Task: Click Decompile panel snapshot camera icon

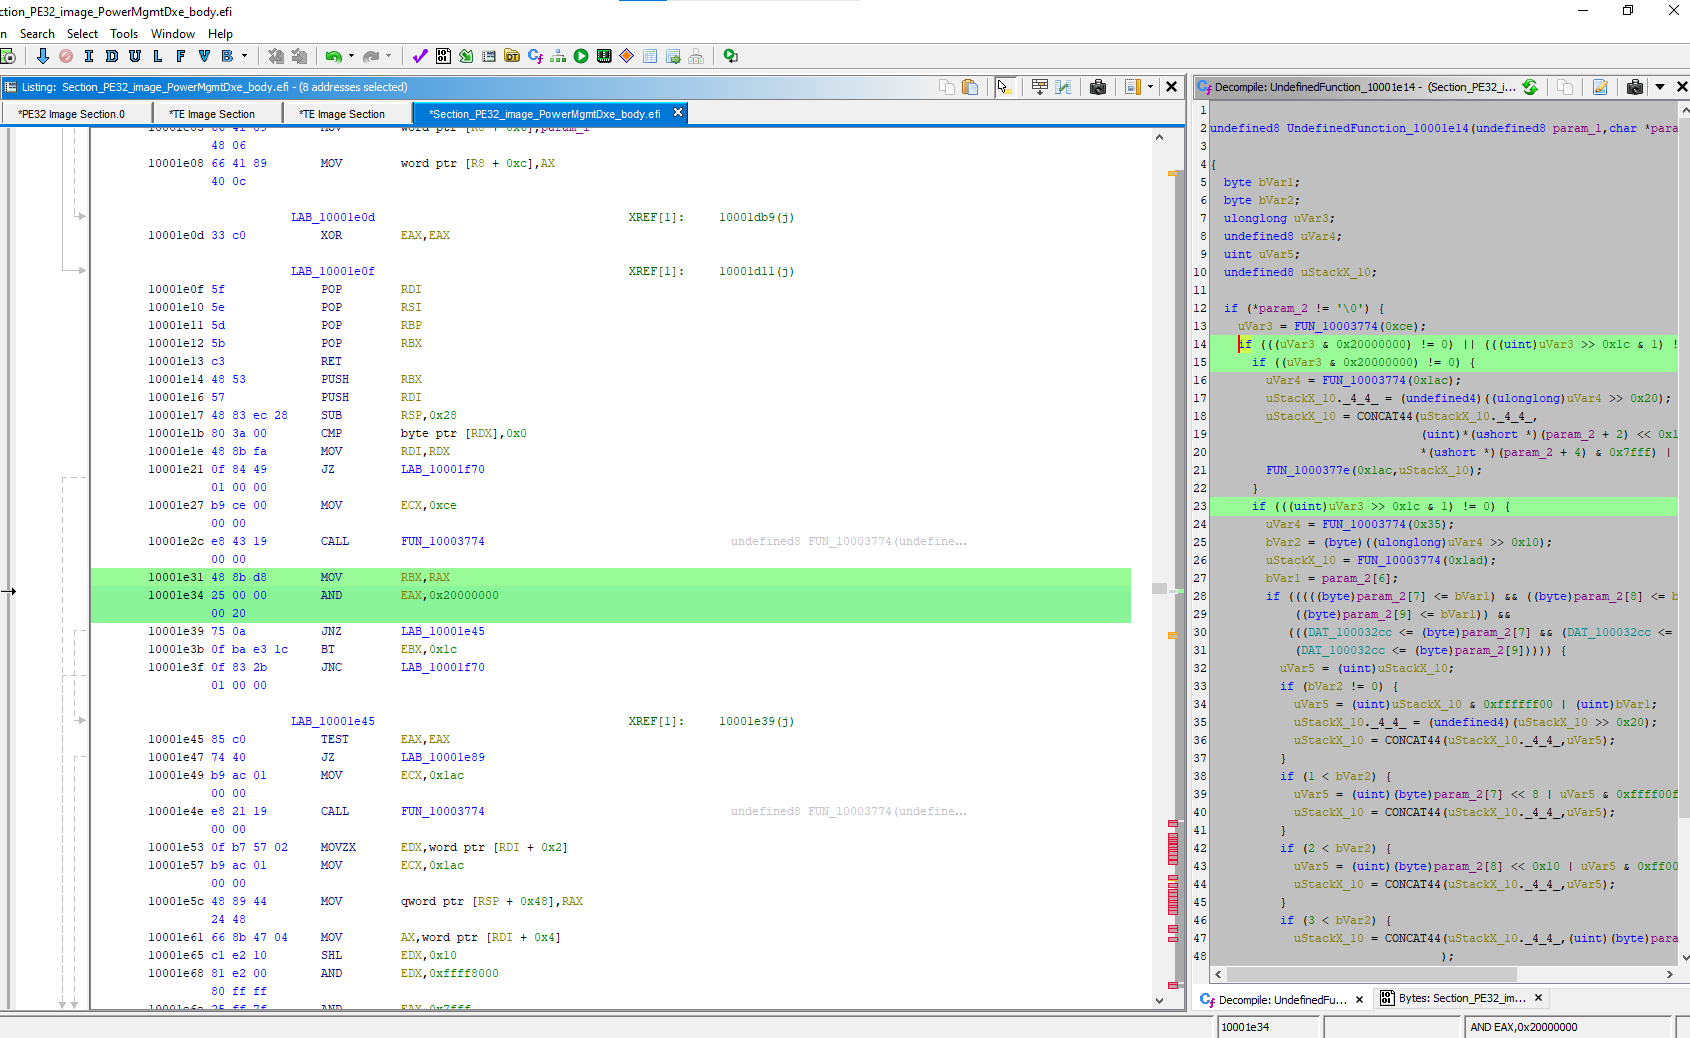Action: (1635, 87)
